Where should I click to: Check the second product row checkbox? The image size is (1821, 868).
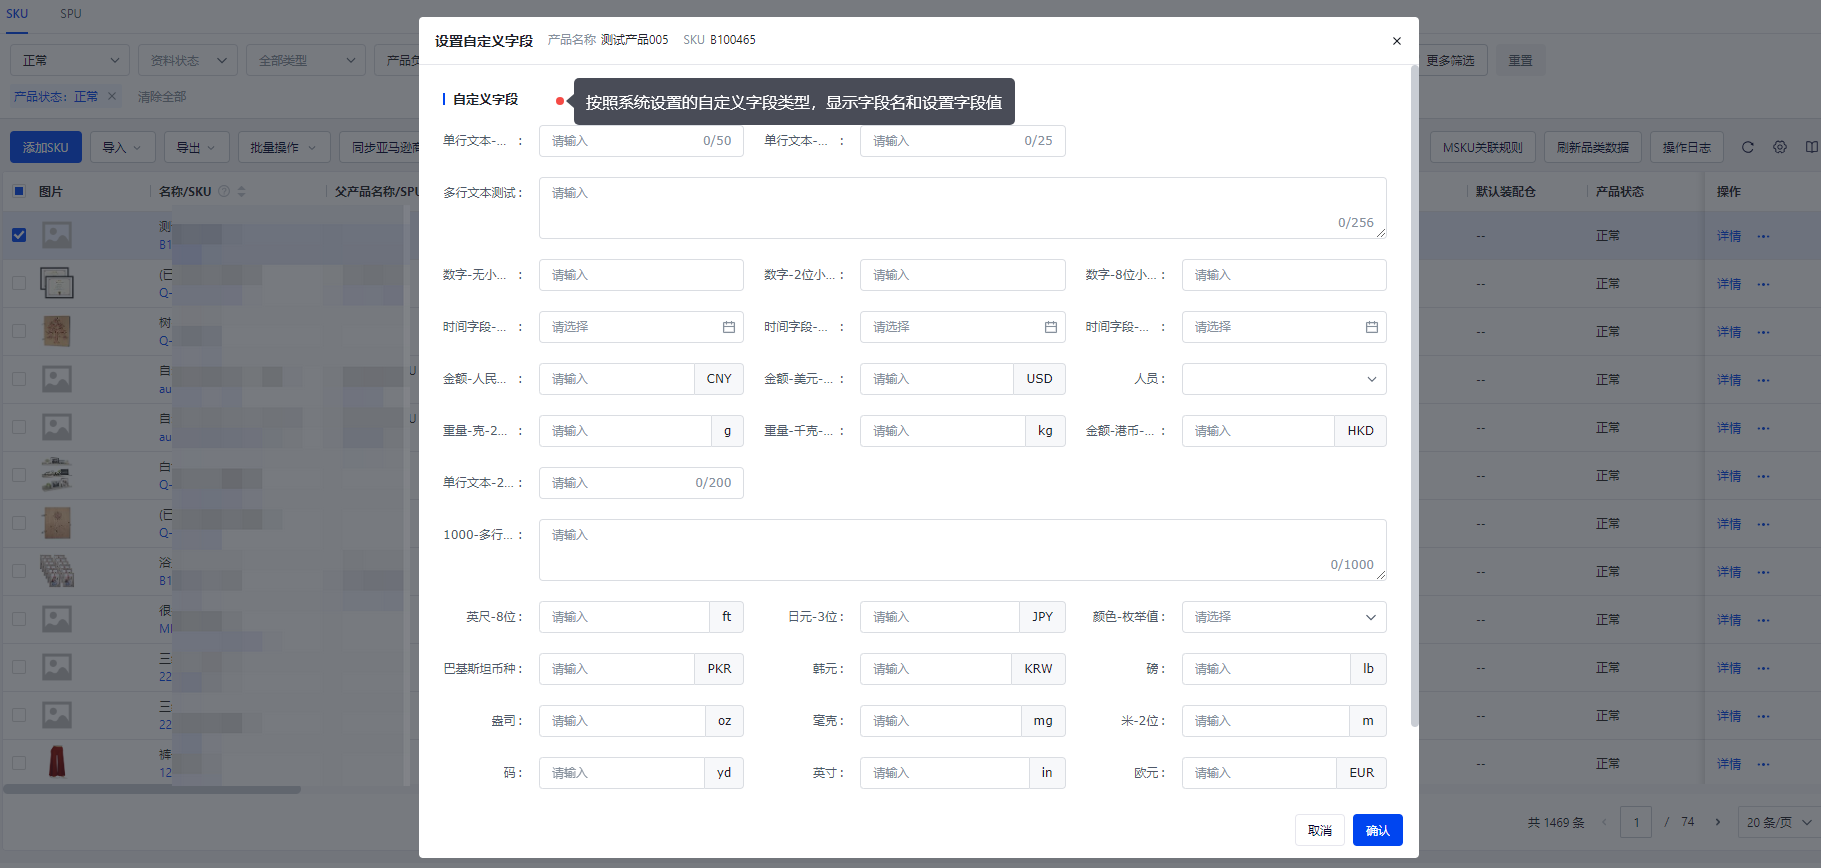19,283
